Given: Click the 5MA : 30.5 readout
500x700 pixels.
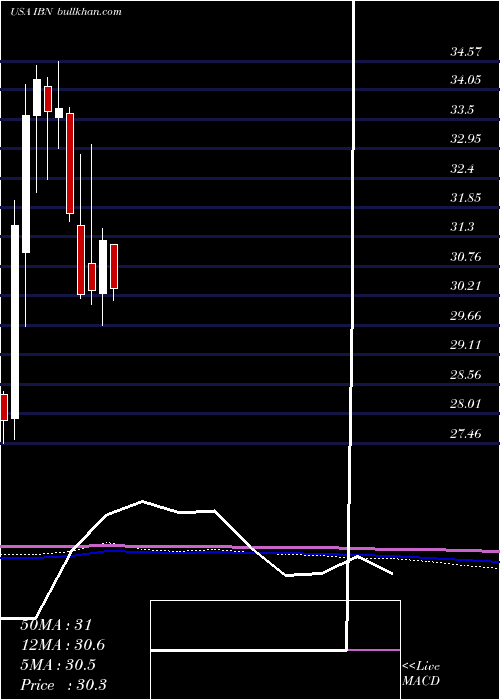Looking at the screenshot, I should [x=58, y=665].
